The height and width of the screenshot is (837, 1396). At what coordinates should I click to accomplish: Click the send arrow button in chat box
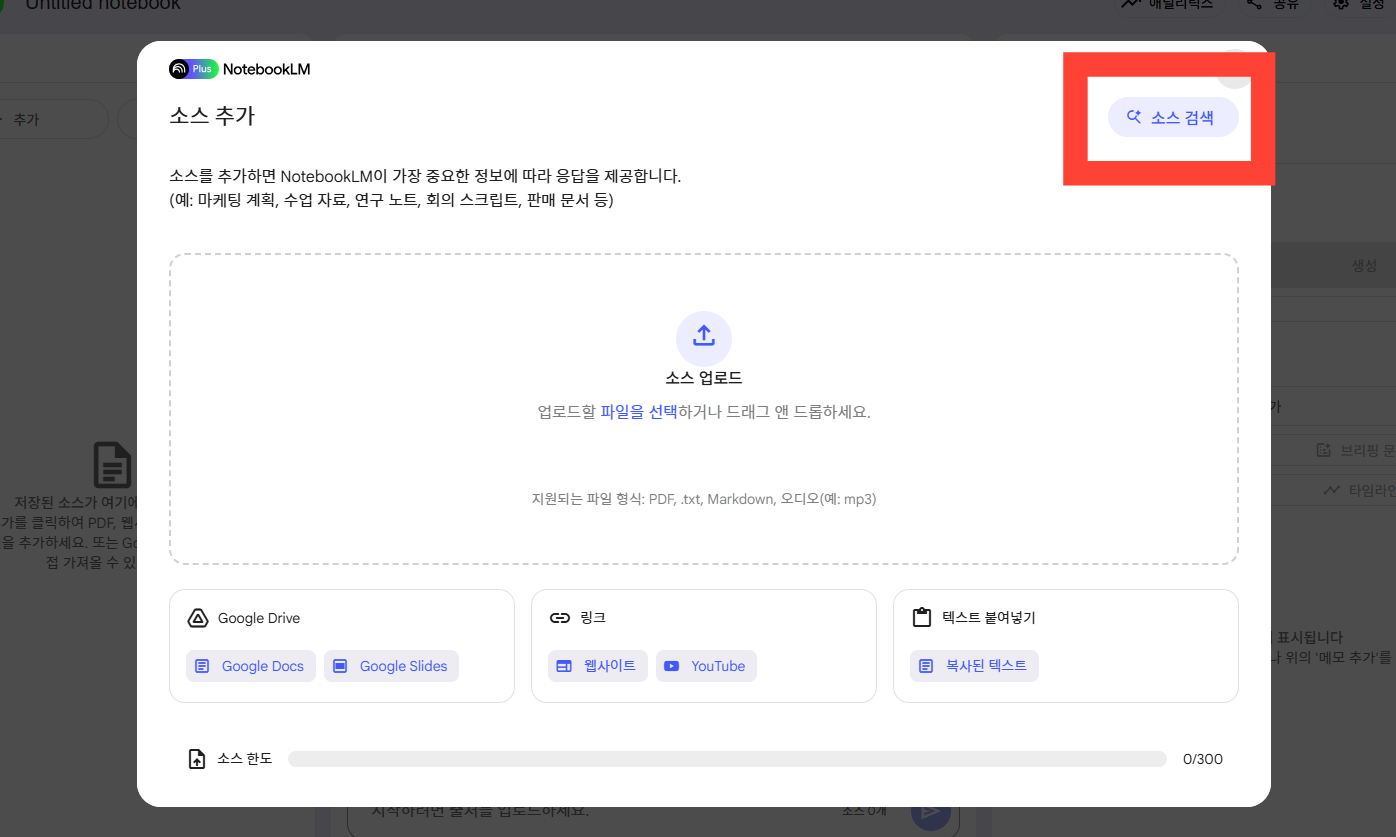click(931, 813)
